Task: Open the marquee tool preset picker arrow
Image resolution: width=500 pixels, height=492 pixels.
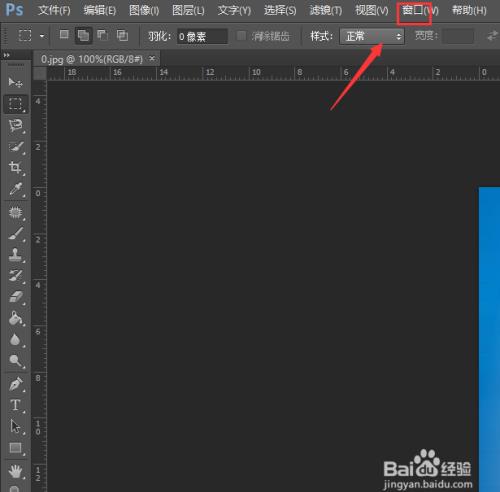Action: pos(42,36)
